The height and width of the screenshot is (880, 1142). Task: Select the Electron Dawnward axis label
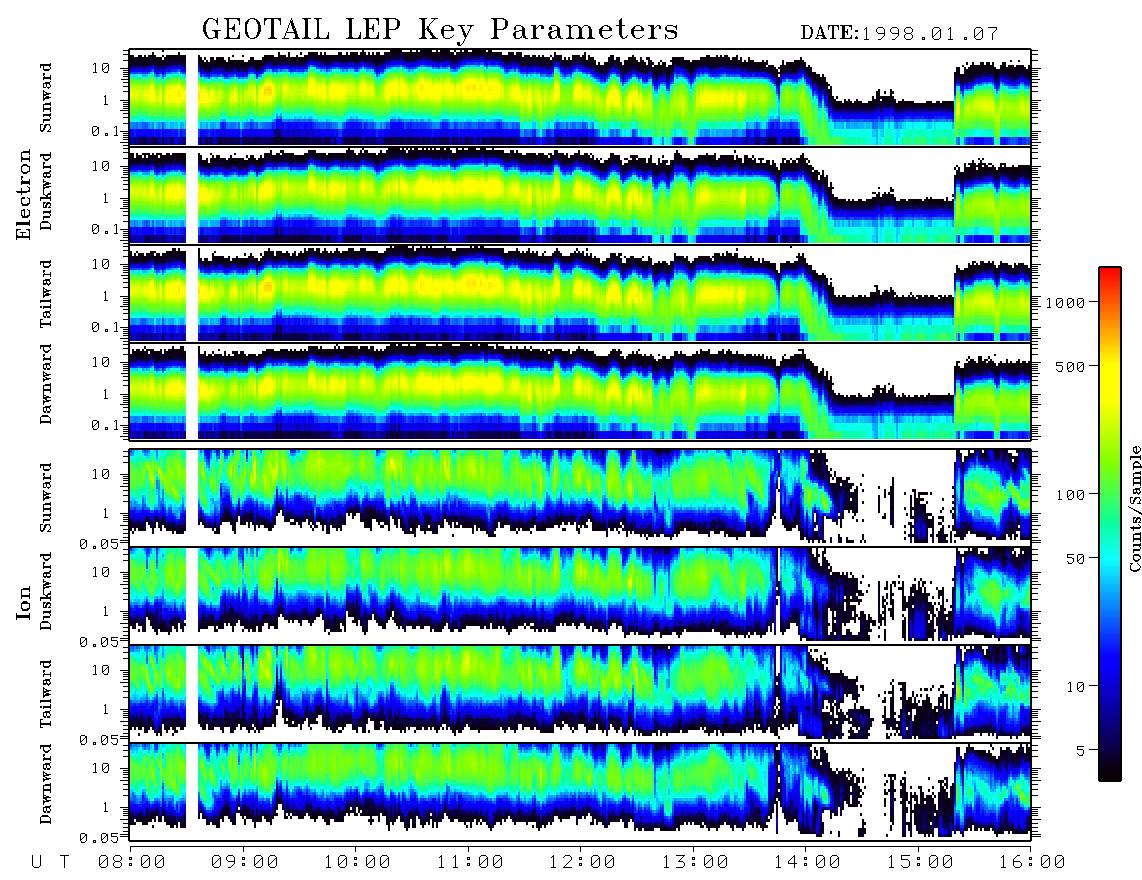tap(46, 384)
